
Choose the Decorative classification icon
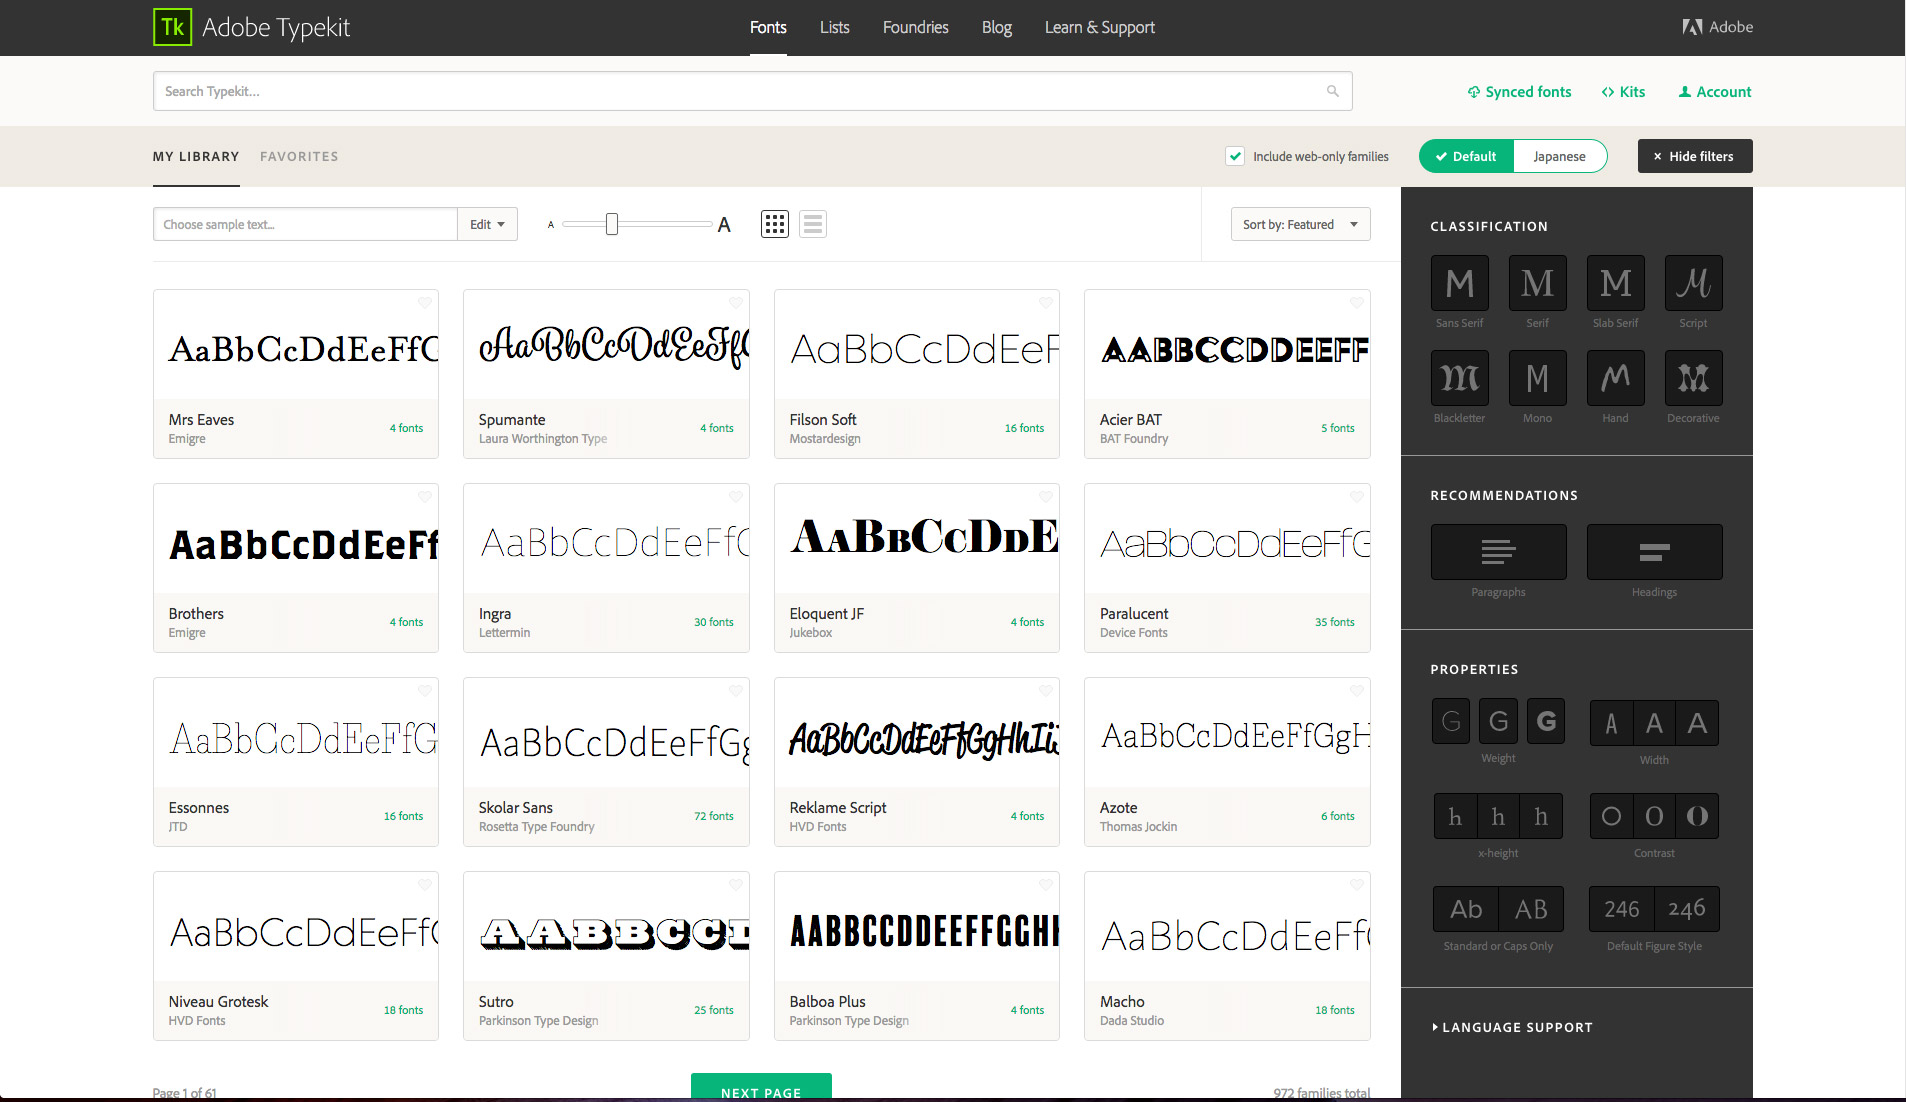tap(1692, 378)
